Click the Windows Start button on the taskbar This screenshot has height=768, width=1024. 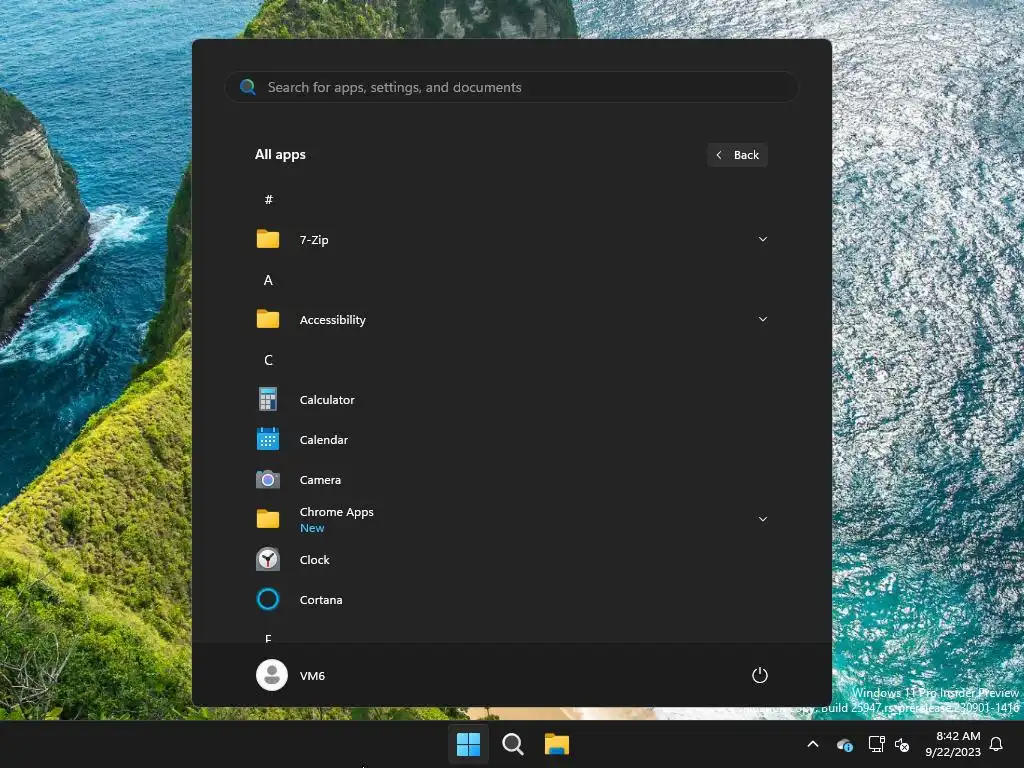[x=468, y=744]
